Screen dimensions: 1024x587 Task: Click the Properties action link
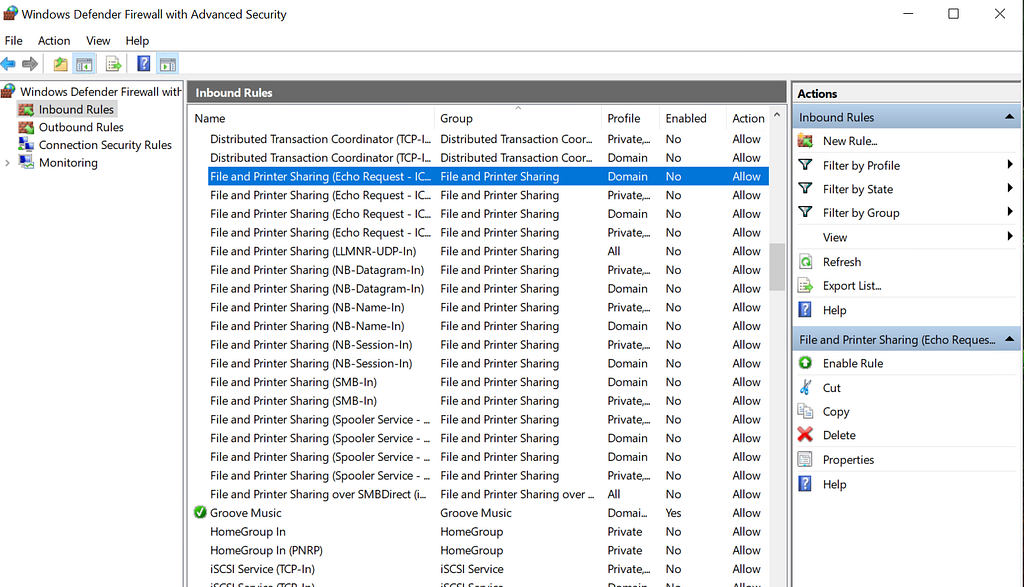tap(848, 460)
